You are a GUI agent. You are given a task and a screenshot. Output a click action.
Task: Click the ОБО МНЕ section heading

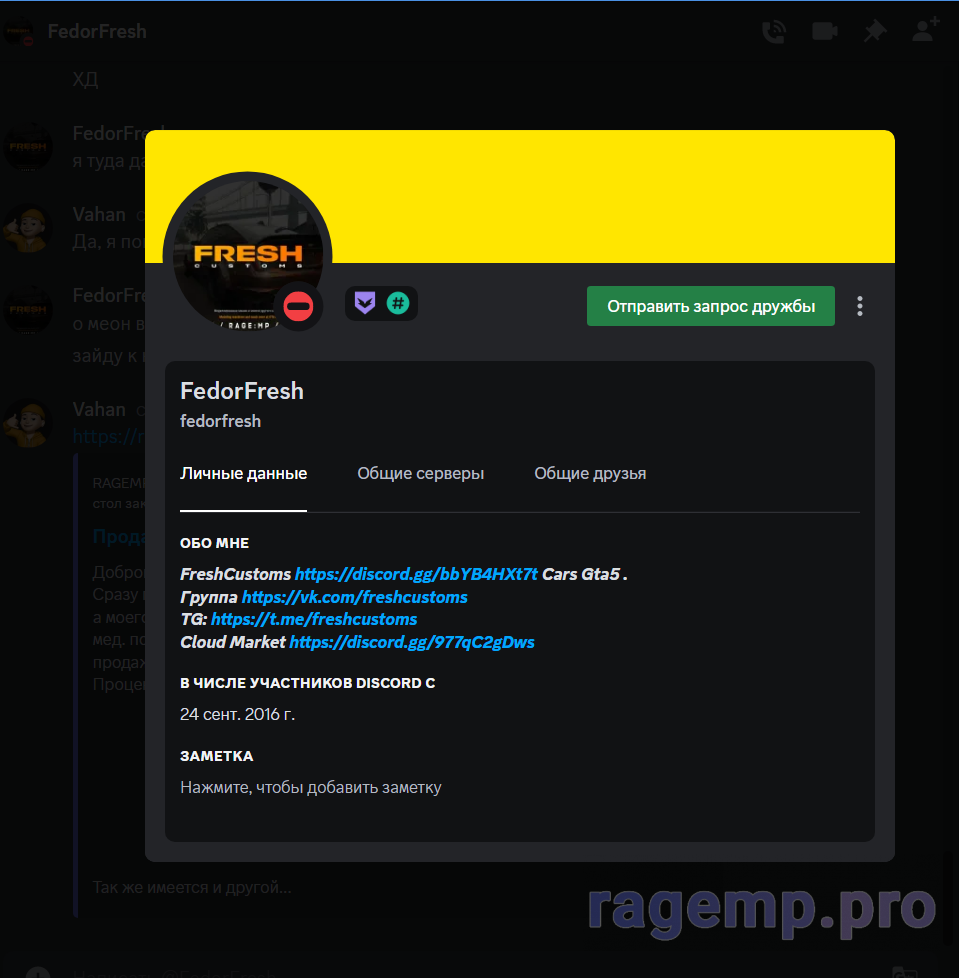214,543
